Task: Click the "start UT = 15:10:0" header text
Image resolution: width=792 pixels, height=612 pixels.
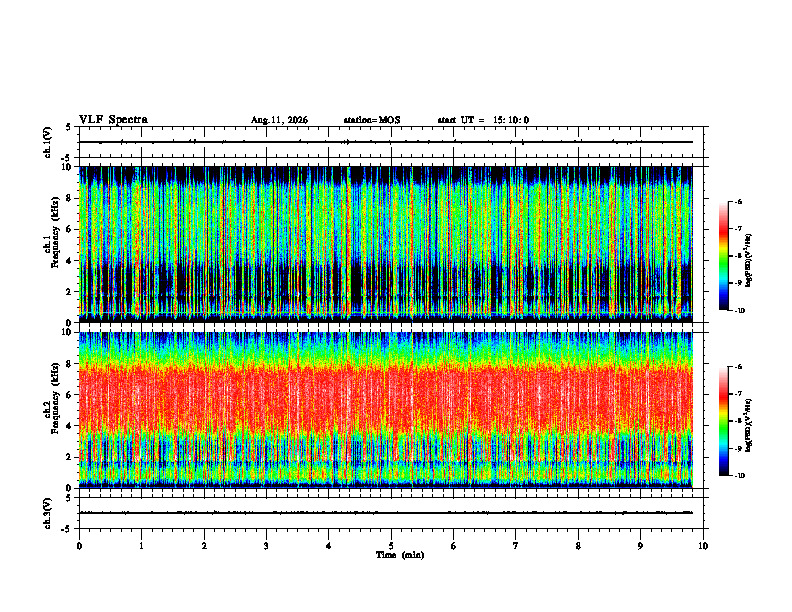Action: pos(483,120)
